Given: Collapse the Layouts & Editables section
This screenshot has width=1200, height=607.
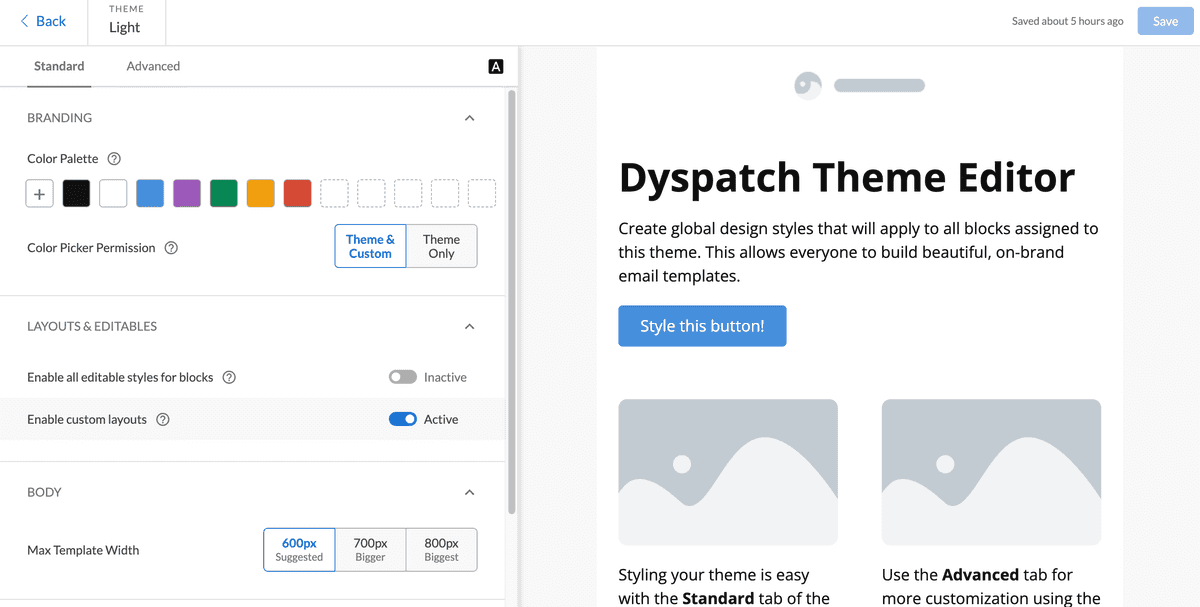Looking at the screenshot, I should pyautogui.click(x=470, y=326).
